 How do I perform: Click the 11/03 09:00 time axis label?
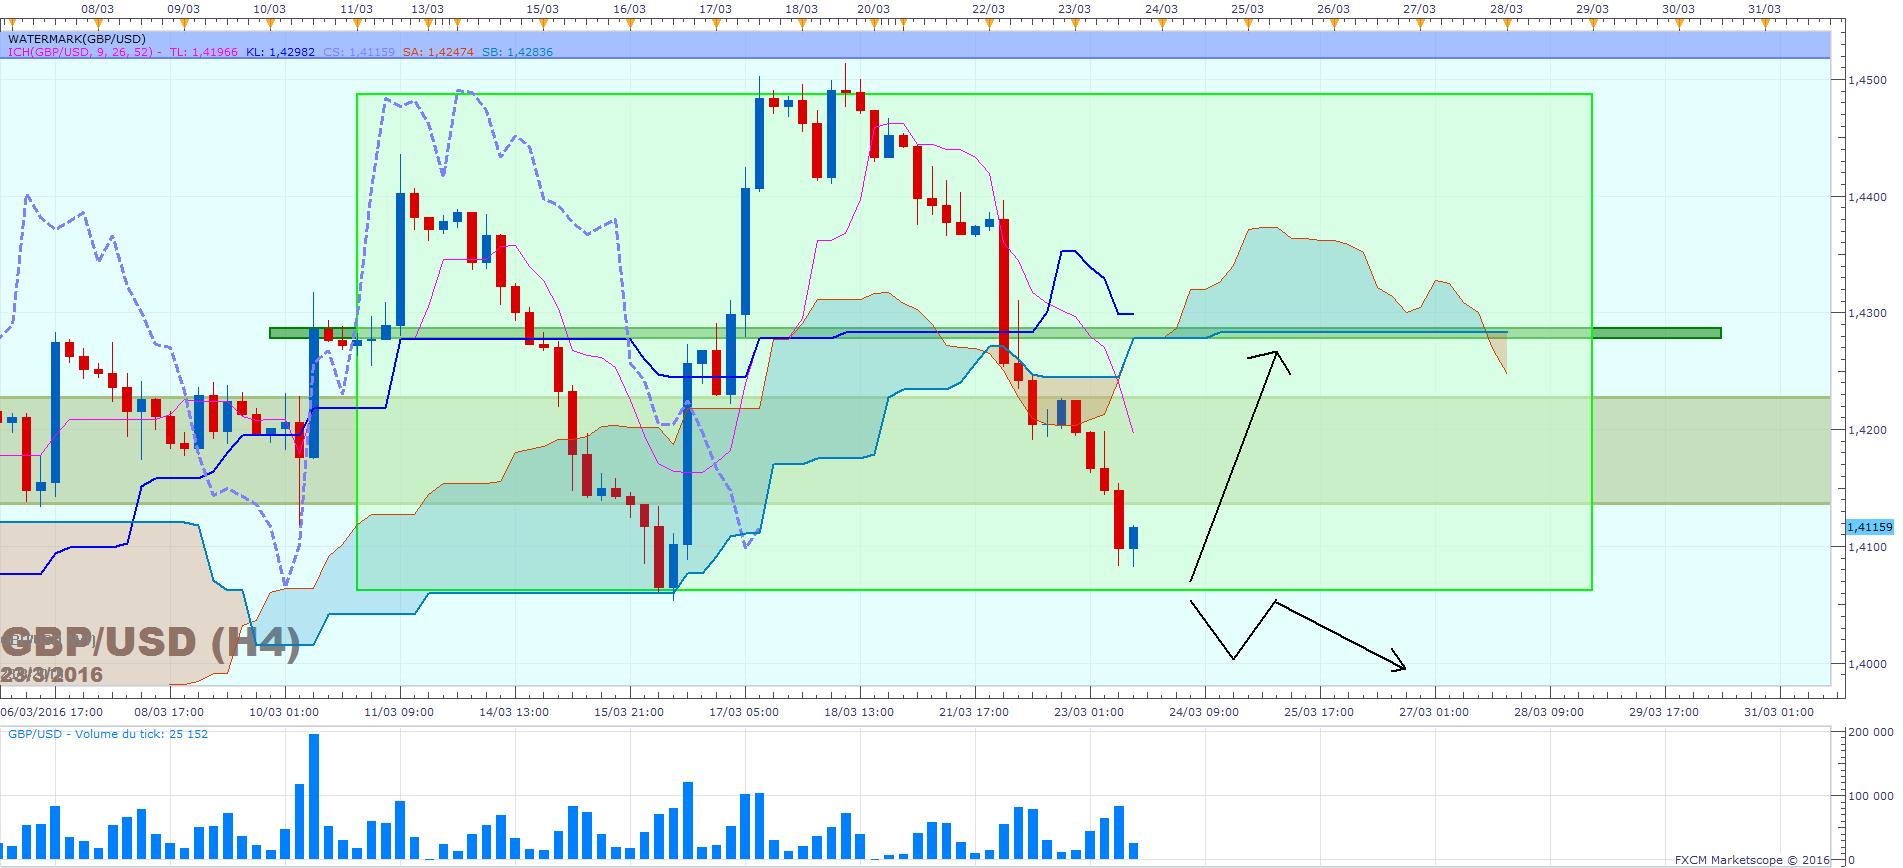click(399, 712)
